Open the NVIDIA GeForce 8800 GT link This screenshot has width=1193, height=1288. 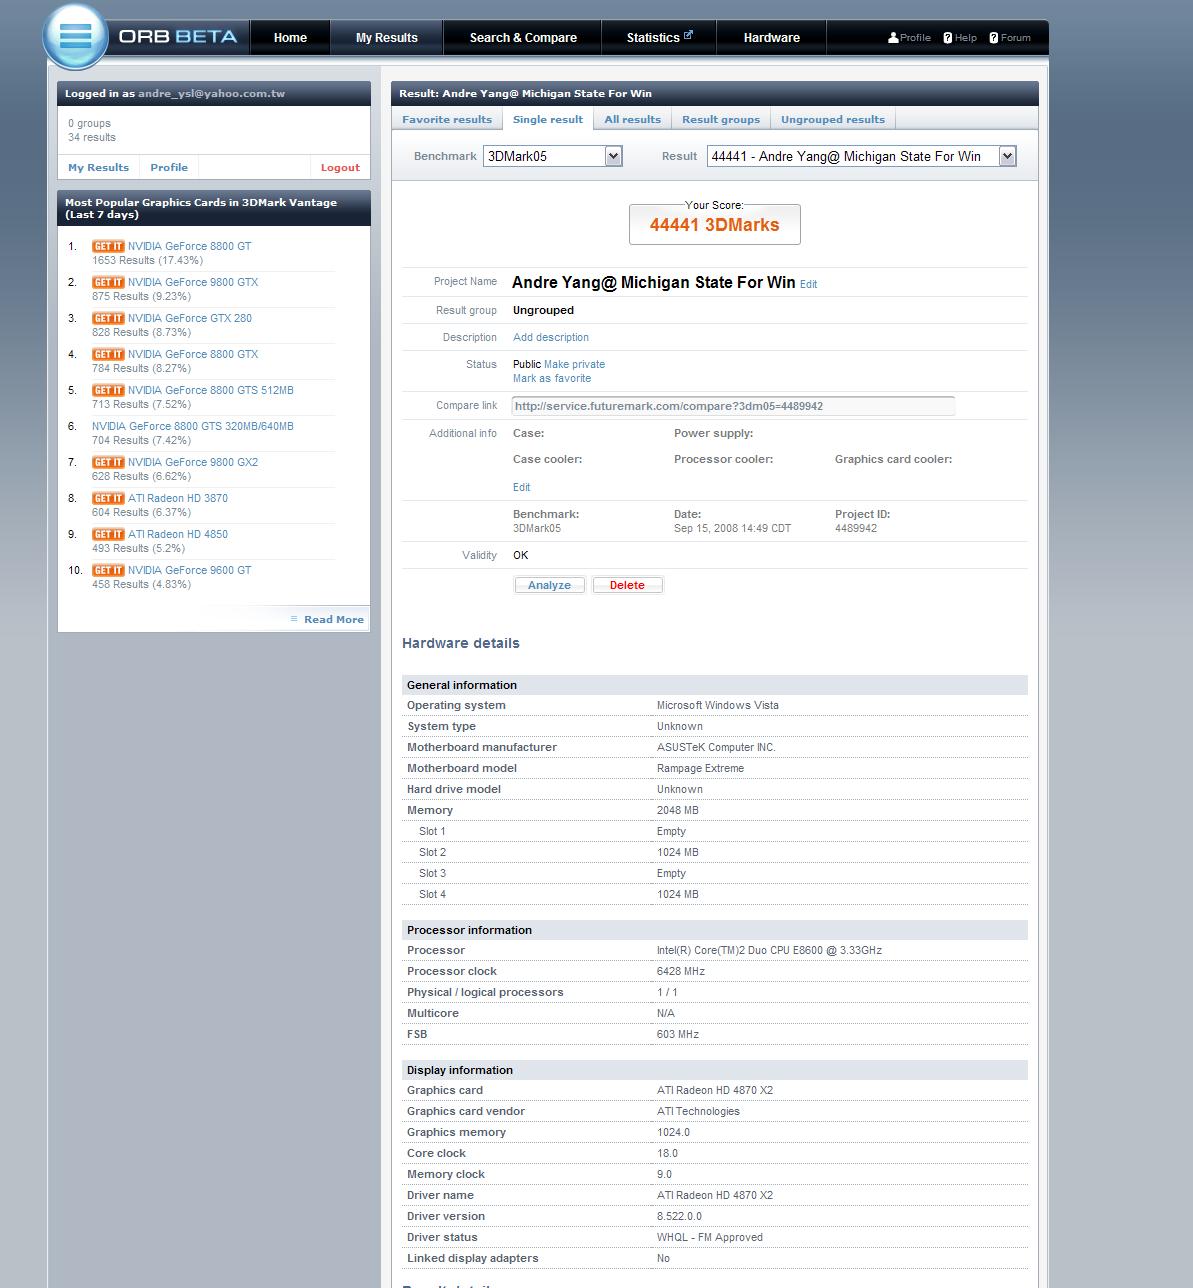190,246
